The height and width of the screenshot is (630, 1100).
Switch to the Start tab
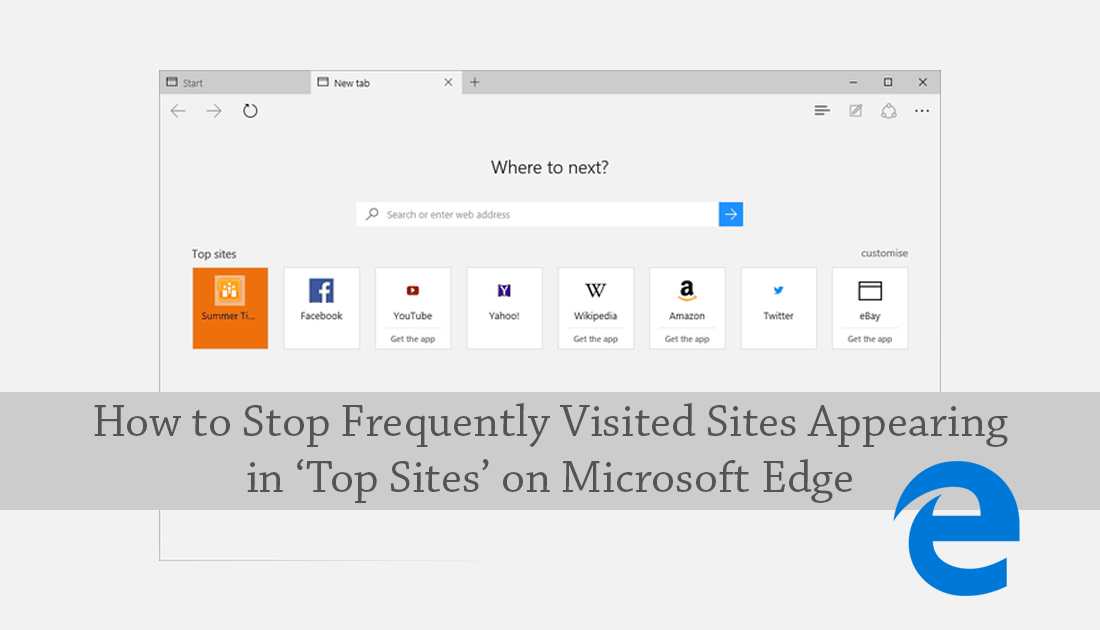235,82
